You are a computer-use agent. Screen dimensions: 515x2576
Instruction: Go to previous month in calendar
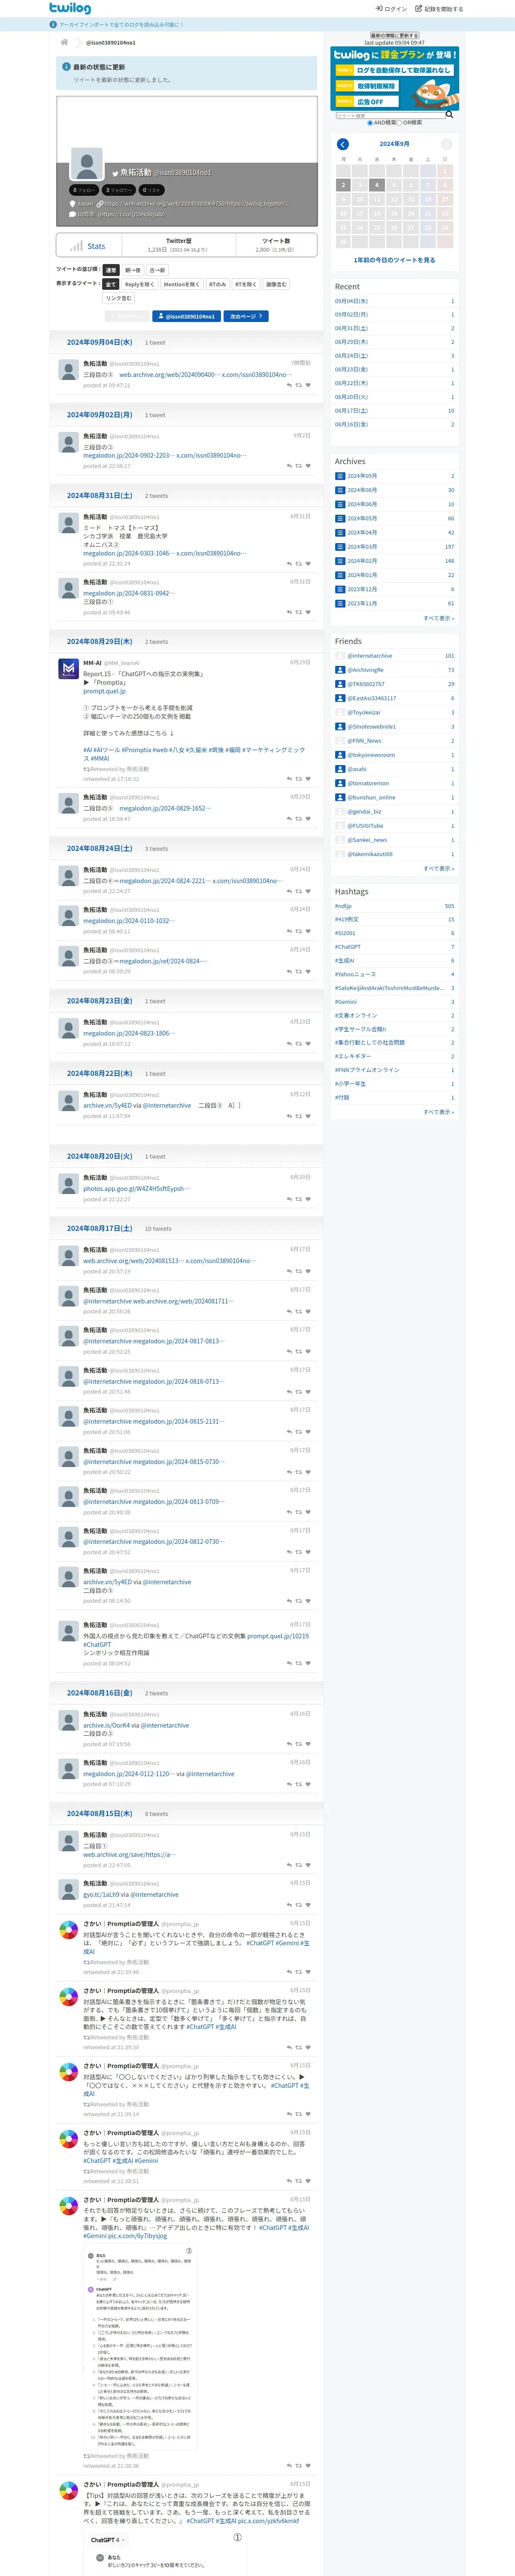tap(342, 144)
